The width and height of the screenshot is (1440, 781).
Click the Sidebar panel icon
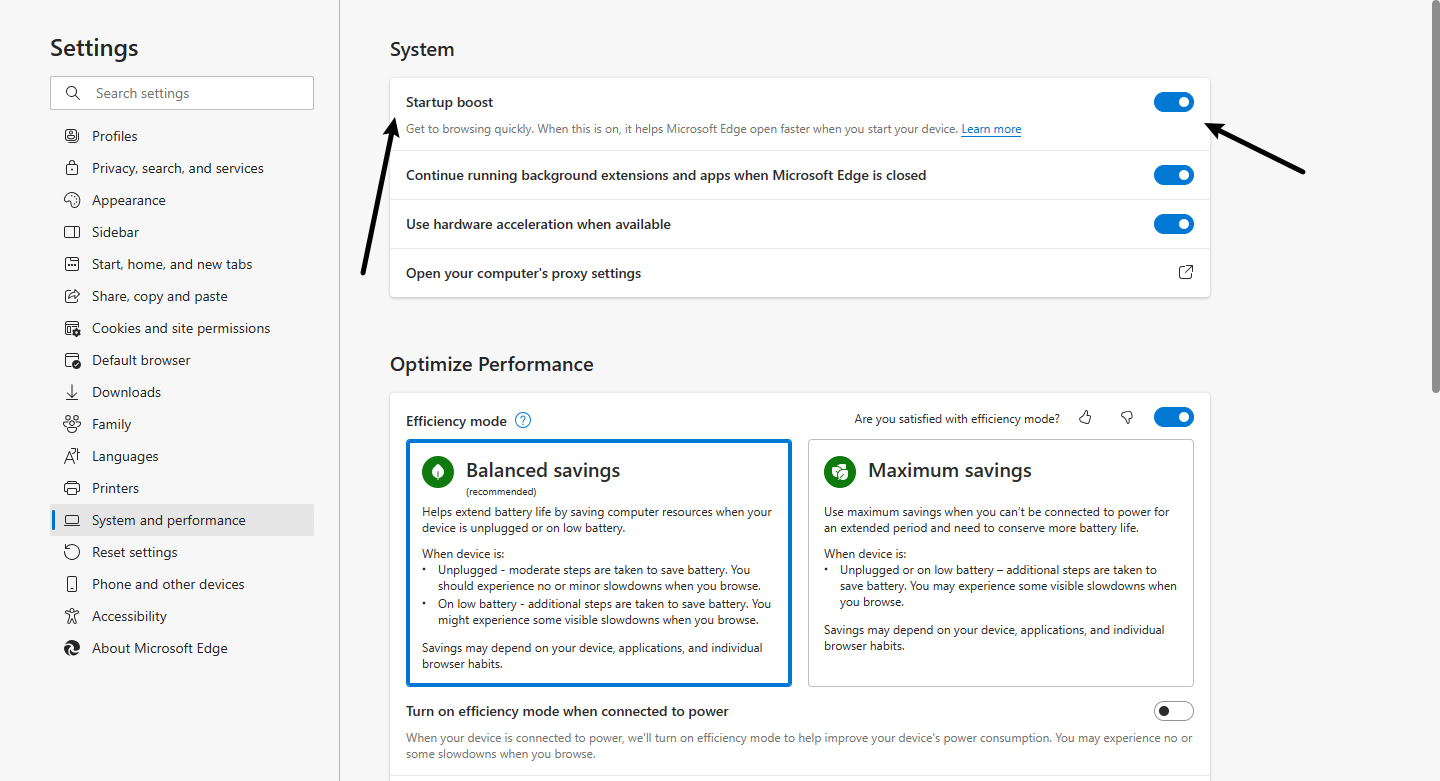point(72,232)
